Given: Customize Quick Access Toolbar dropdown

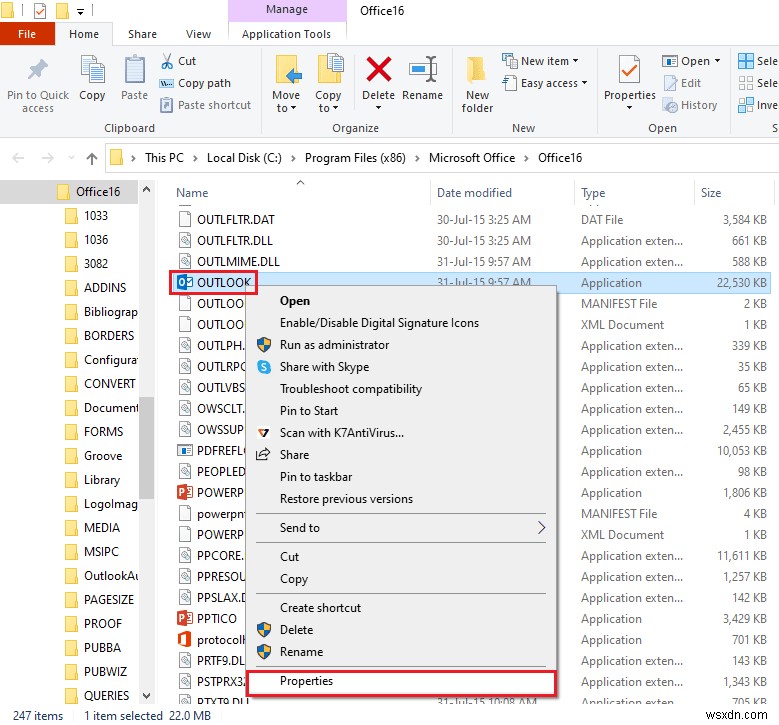Looking at the screenshot, I should pyautogui.click(x=80, y=11).
